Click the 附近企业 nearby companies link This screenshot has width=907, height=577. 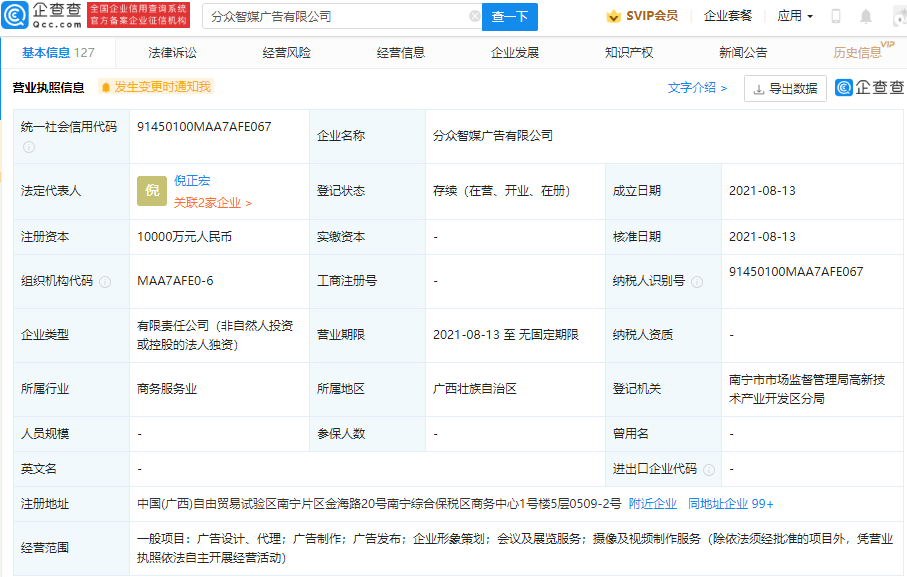point(652,503)
